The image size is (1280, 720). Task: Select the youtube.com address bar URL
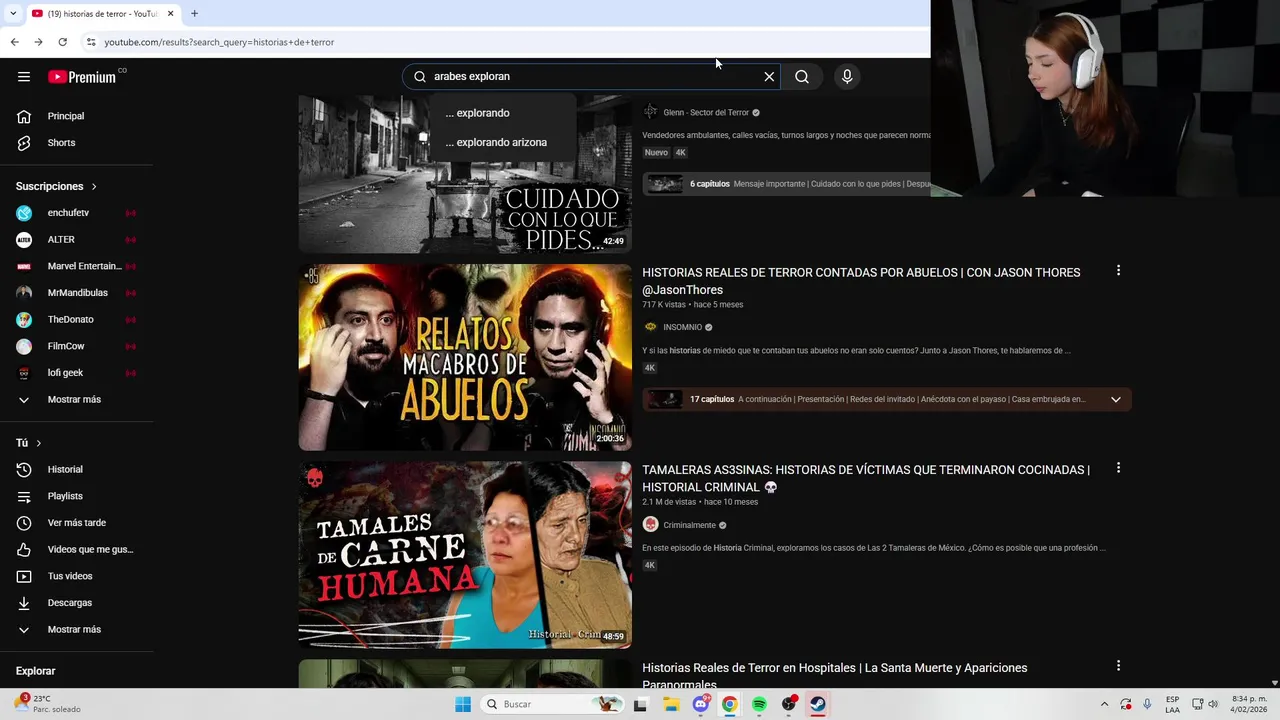(x=219, y=42)
